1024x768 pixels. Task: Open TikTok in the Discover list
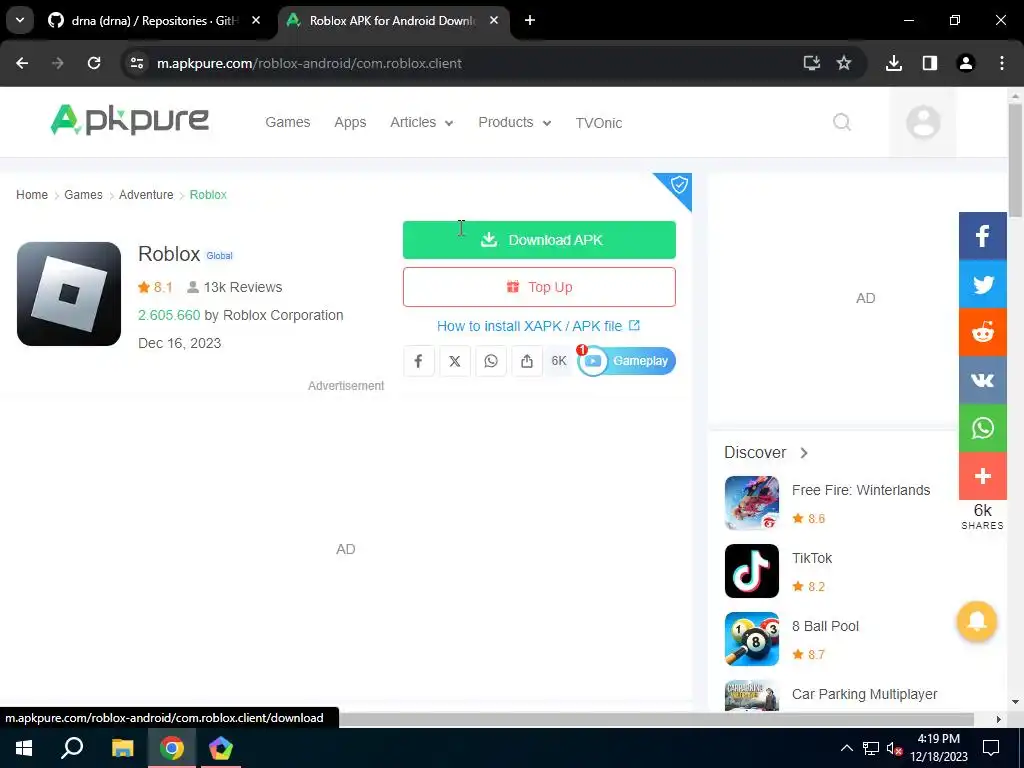tap(812, 558)
